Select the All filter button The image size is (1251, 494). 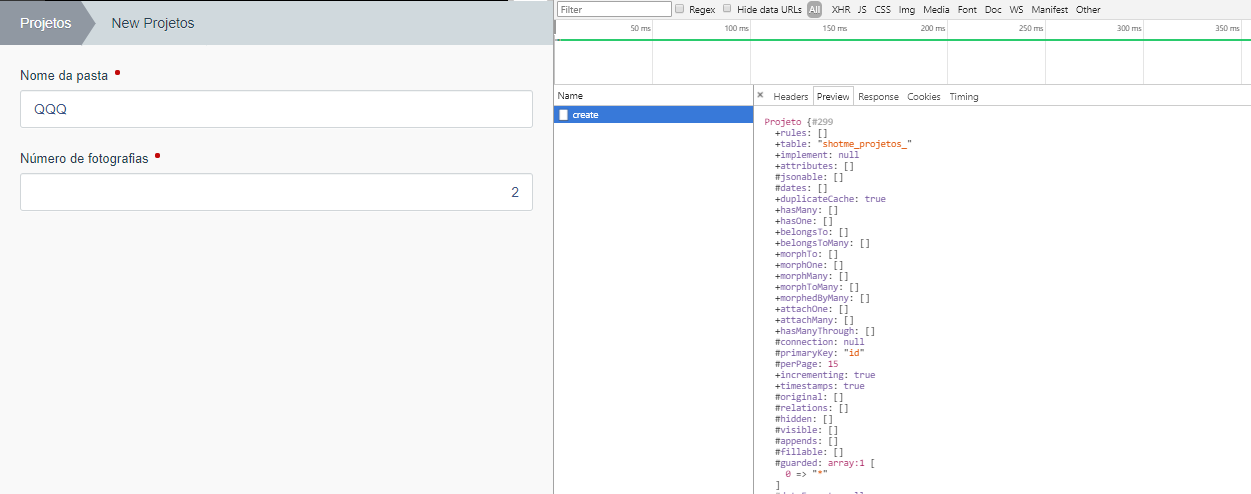point(815,10)
